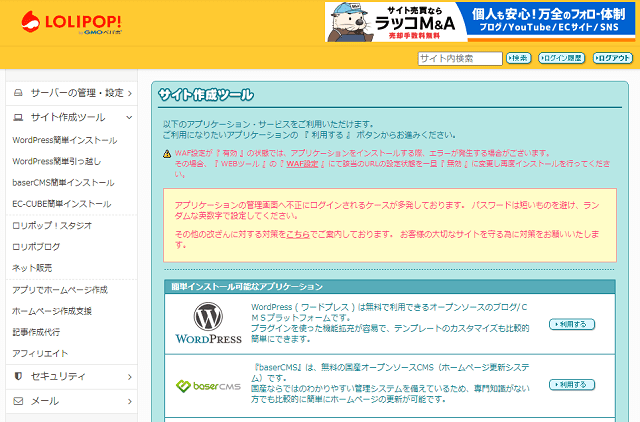Click the chevron next to サーバーの管理・設定
Image resolution: width=640 pixels, height=422 pixels.
click(x=130, y=93)
